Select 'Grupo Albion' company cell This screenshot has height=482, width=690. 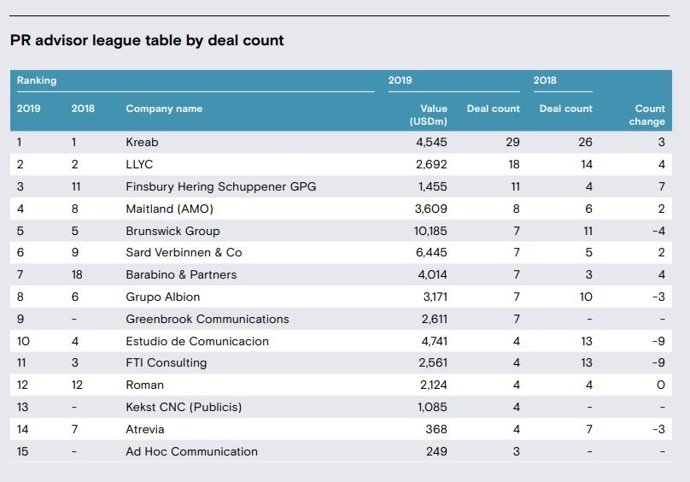click(x=163, y=297)
